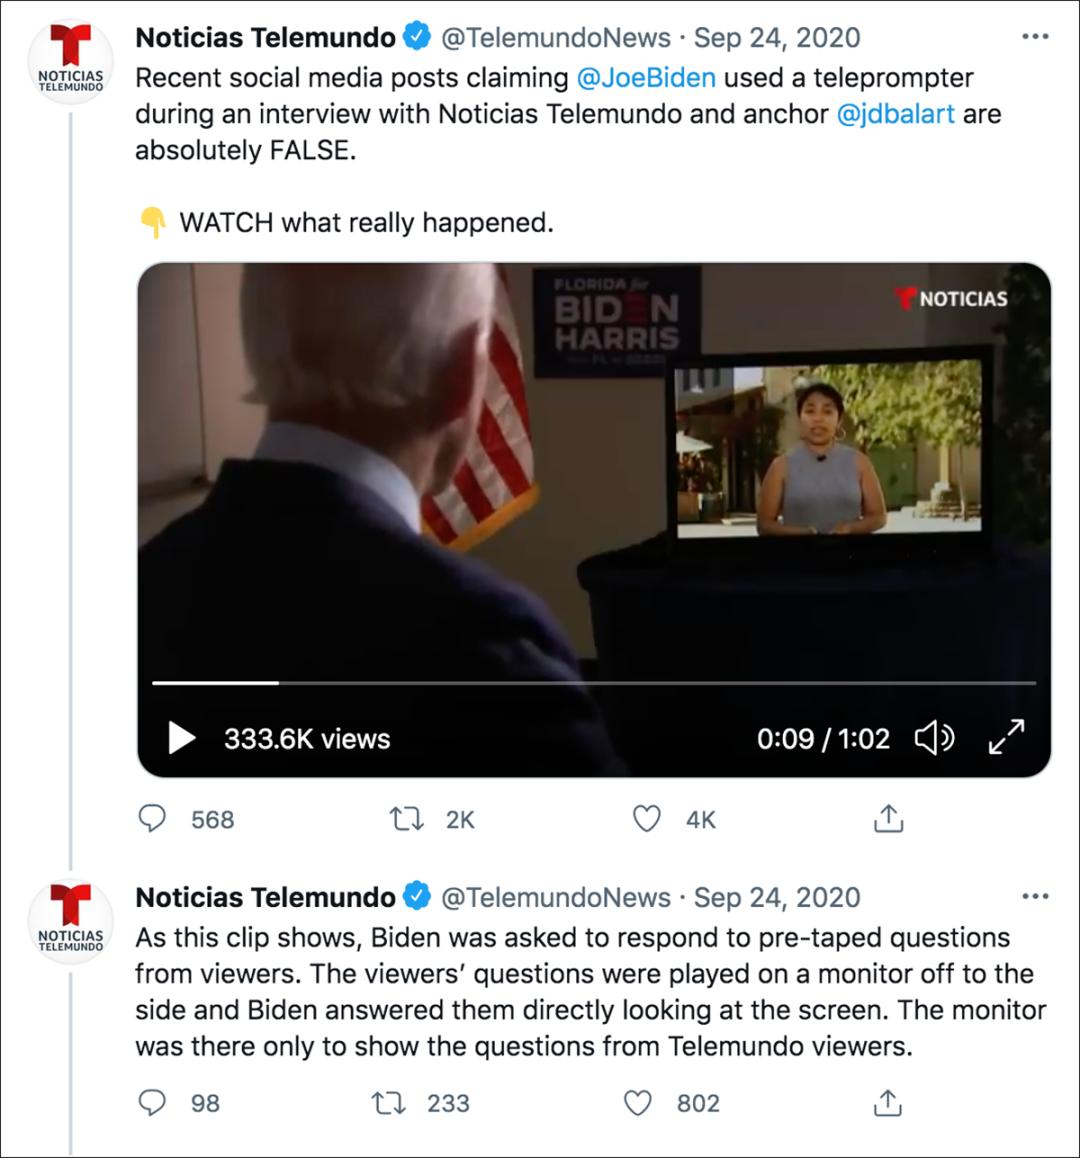Open the @TelemundoNews handle on second tweet
The height and width of the screenshot is (1158, 1080).
click(556, 898)
